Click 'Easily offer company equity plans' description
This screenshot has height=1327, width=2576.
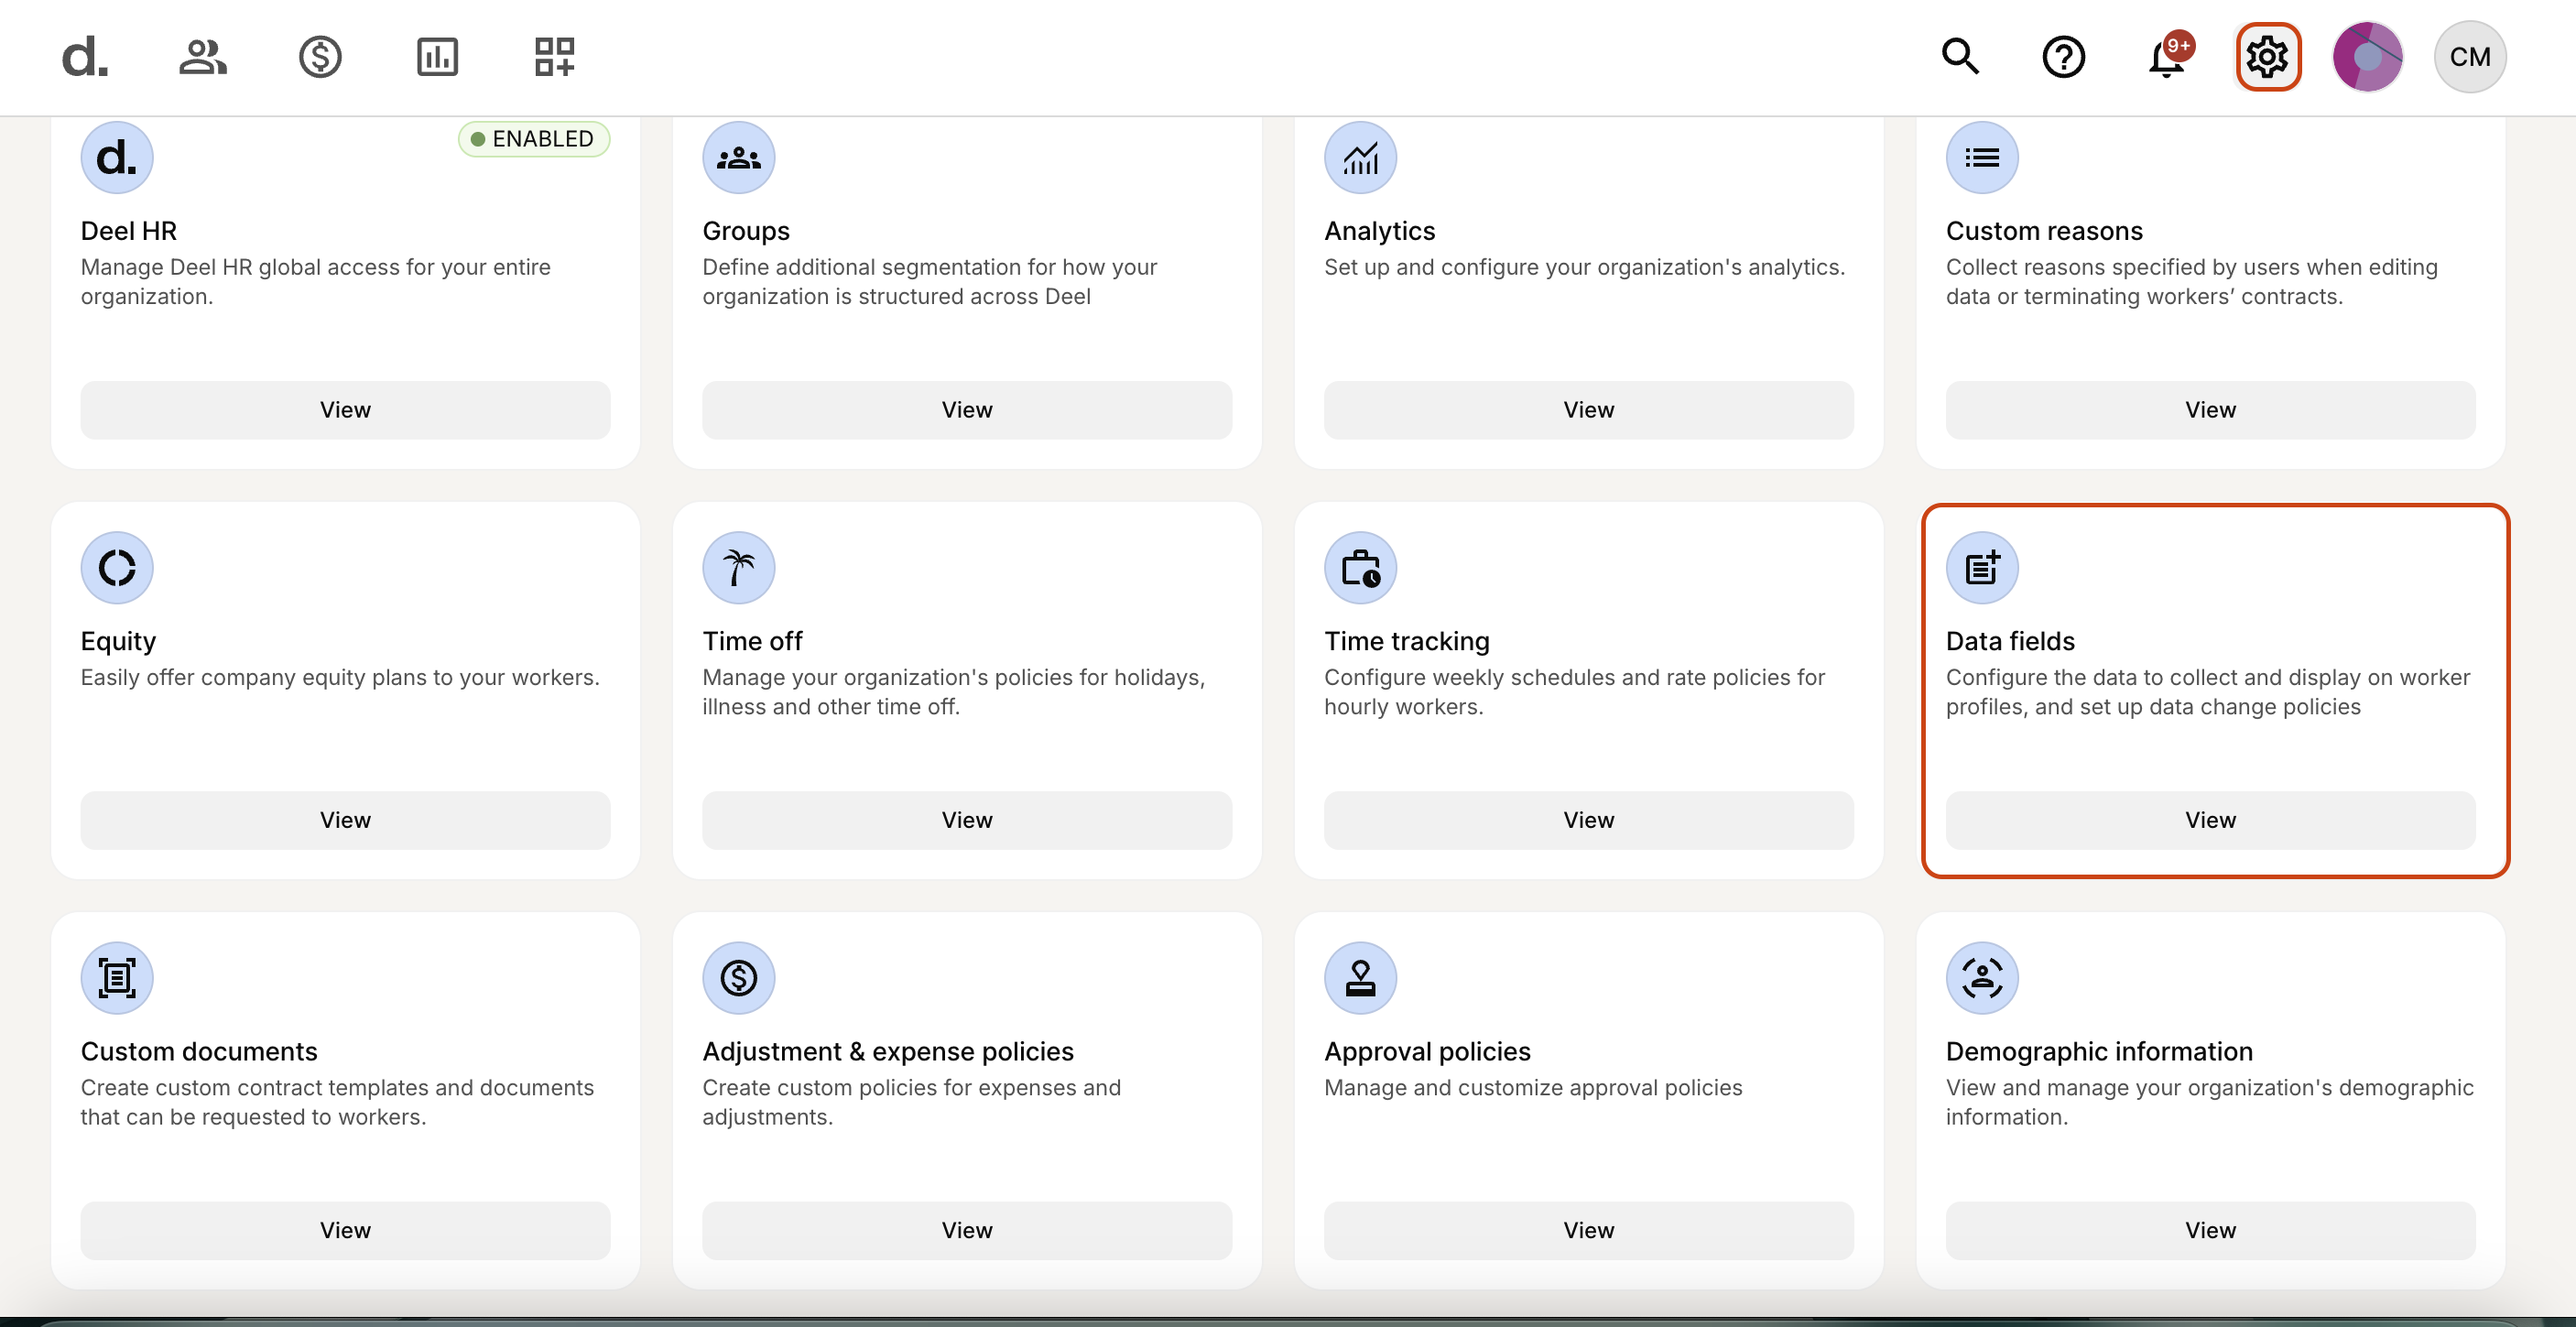click(340, 677)
